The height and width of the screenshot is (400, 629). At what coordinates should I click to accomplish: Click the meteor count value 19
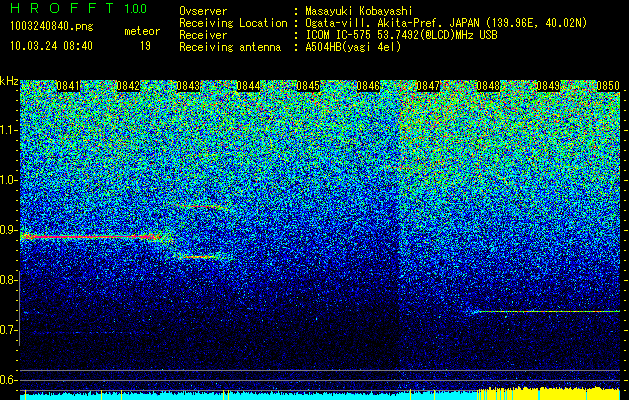pyautogui.click(x=145, y=46)
